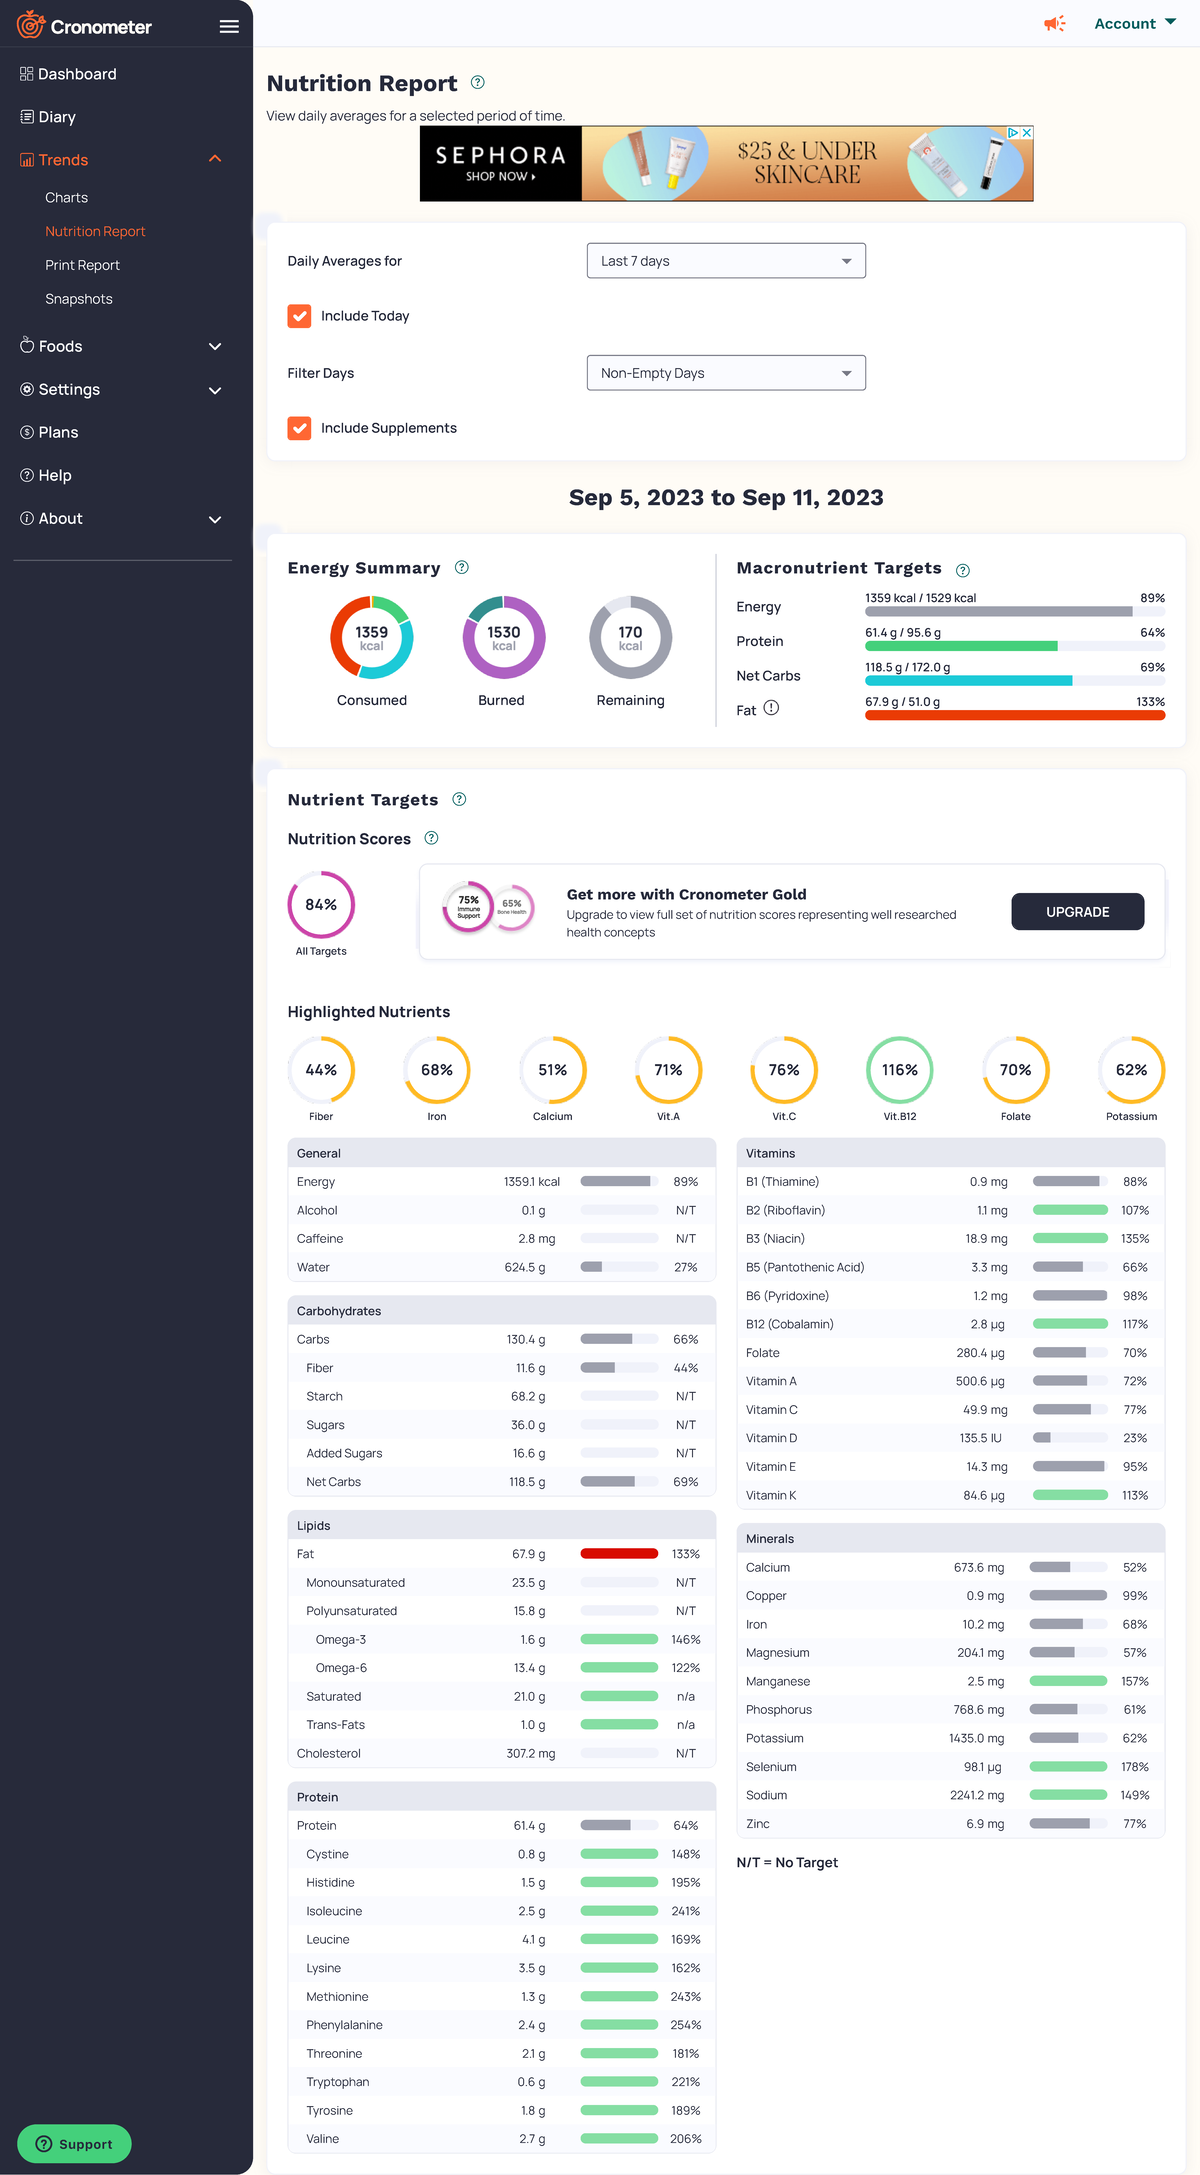This screenshot has width=1200, height=2175.
Task: Click help icon next to Nutrient Targets
Action: point(459,800)
